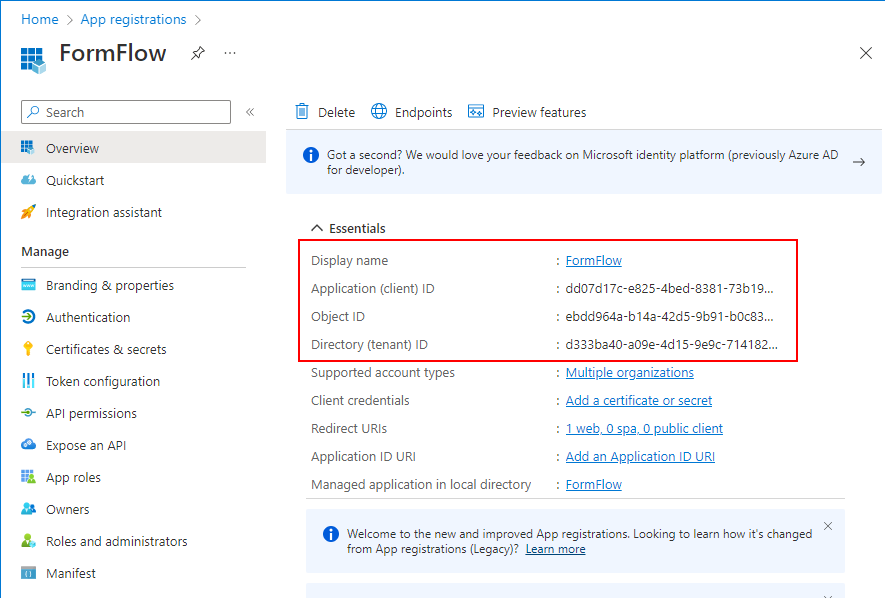Open the API permissions page

click(91, 413)
